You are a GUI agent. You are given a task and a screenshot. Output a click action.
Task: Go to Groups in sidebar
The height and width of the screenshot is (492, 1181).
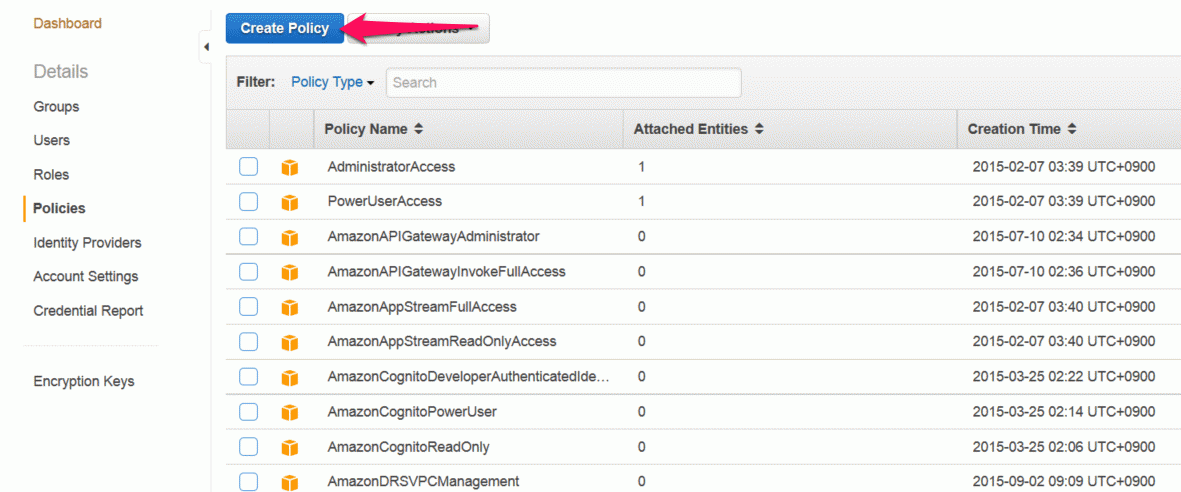click(x=56, y=106)
